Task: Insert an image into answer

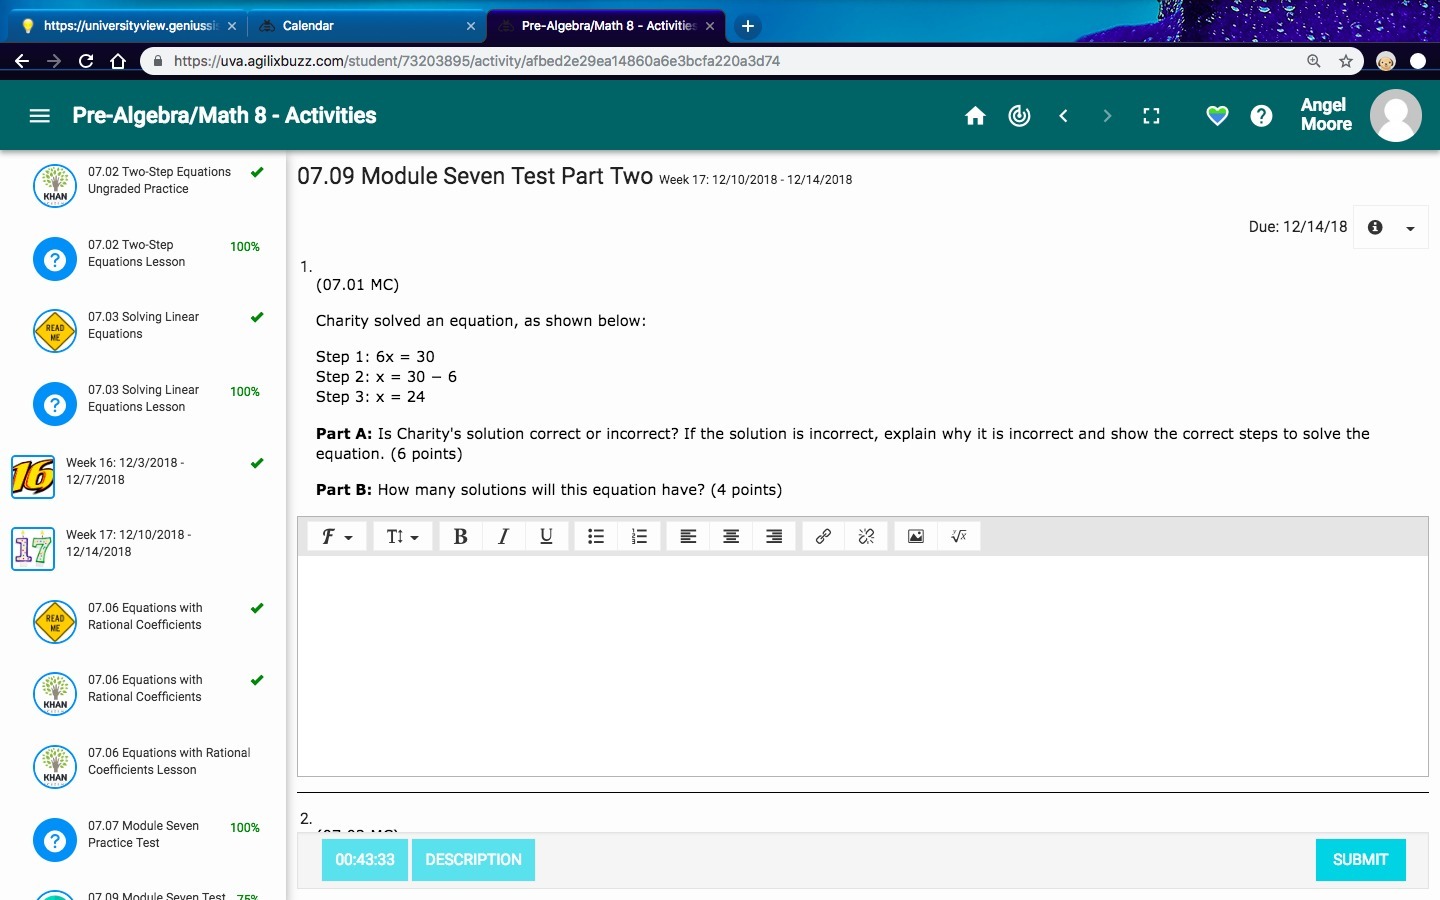Action: pyautogui.click(x=916, y=537)
